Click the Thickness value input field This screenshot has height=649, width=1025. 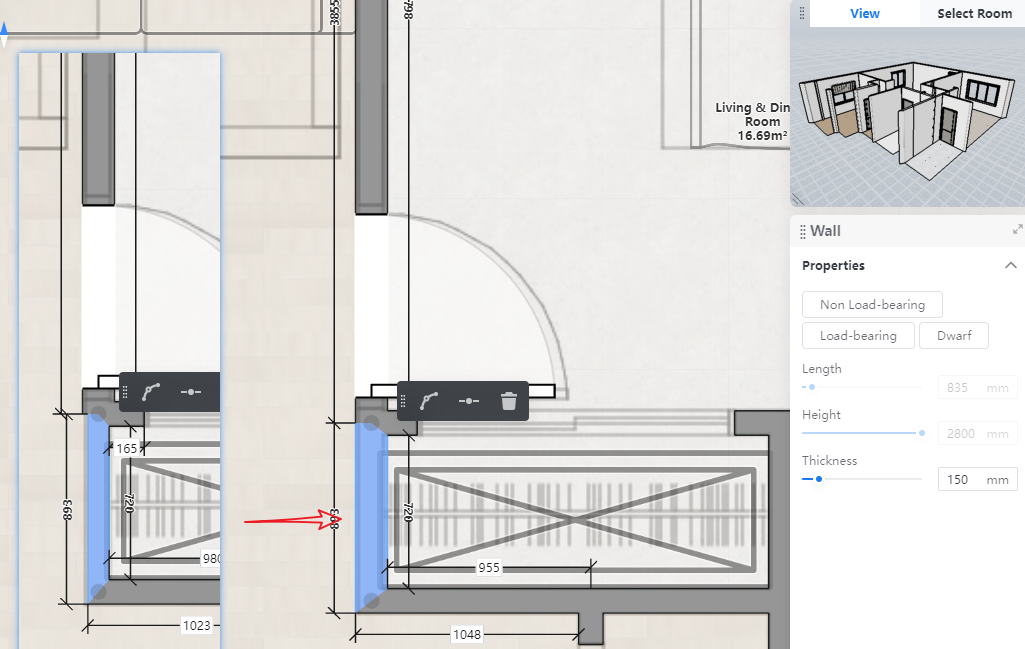[x=964, y=480]
